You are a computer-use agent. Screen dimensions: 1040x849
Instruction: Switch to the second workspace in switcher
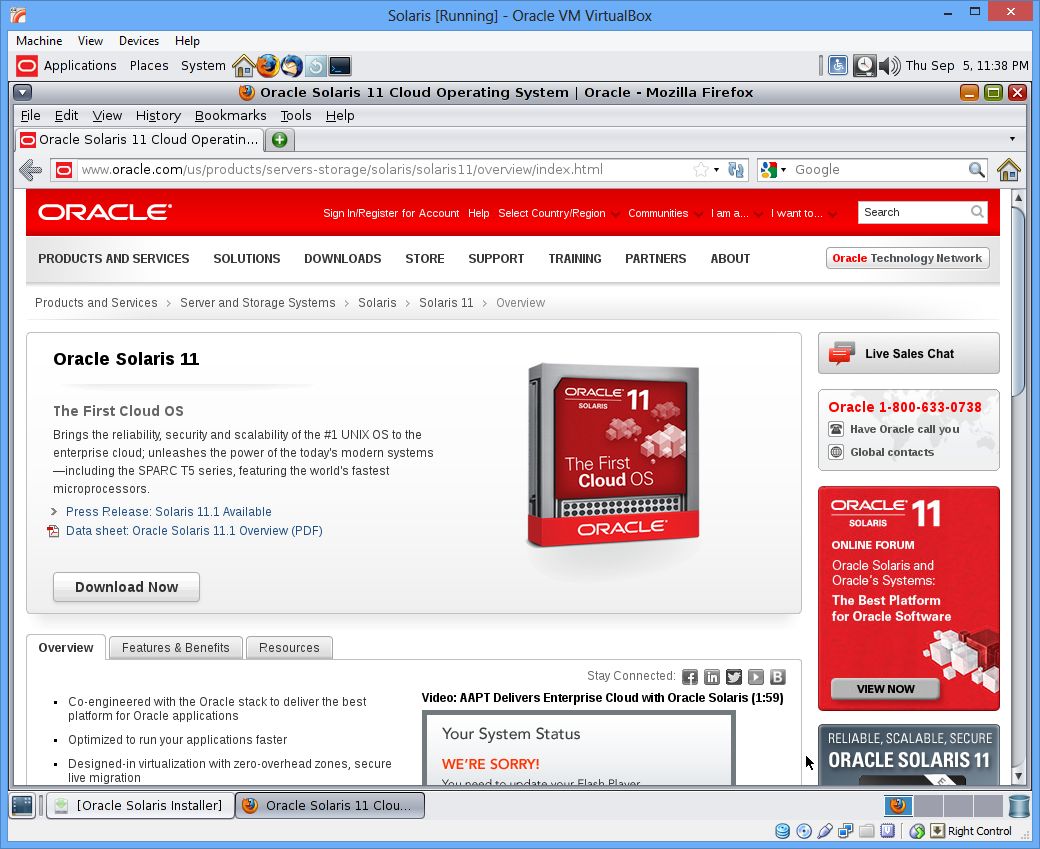pos(929,806)
